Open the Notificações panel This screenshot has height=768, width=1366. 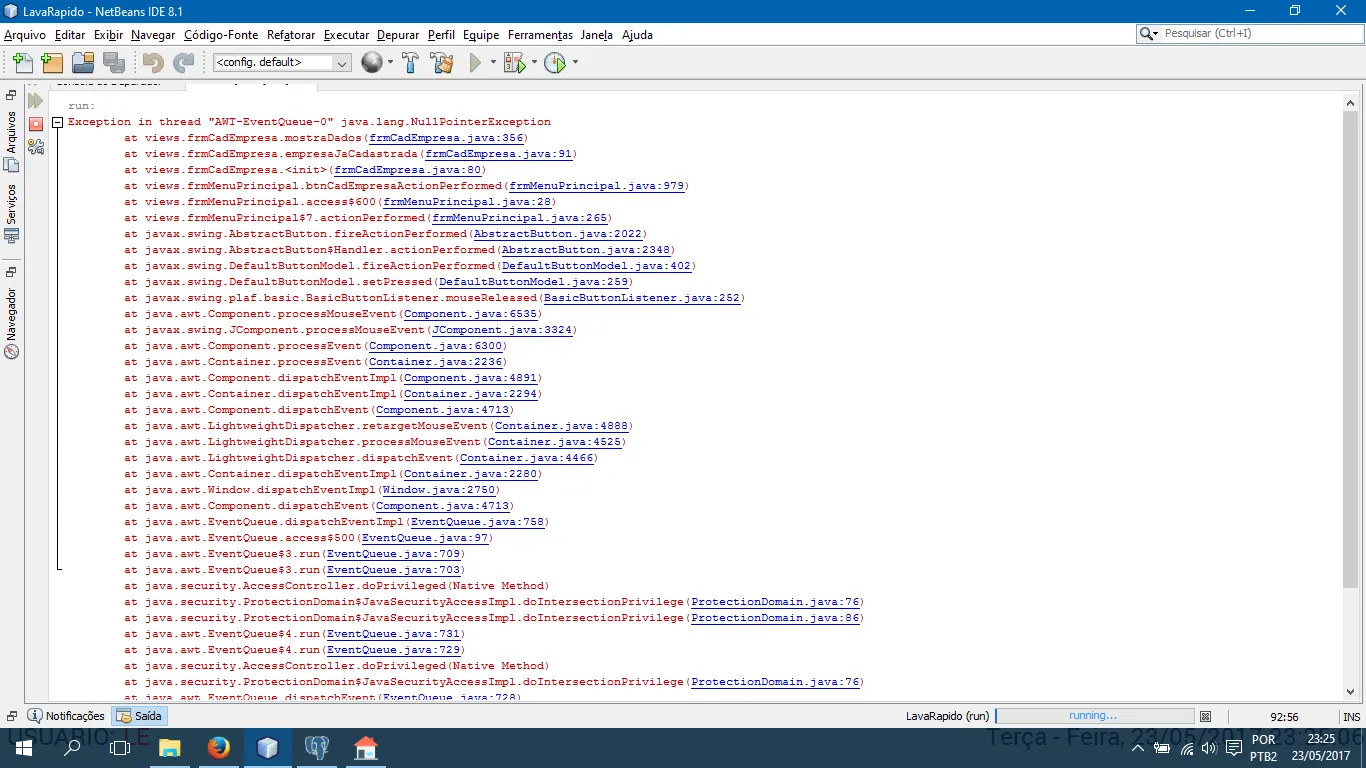click(66, 716)
